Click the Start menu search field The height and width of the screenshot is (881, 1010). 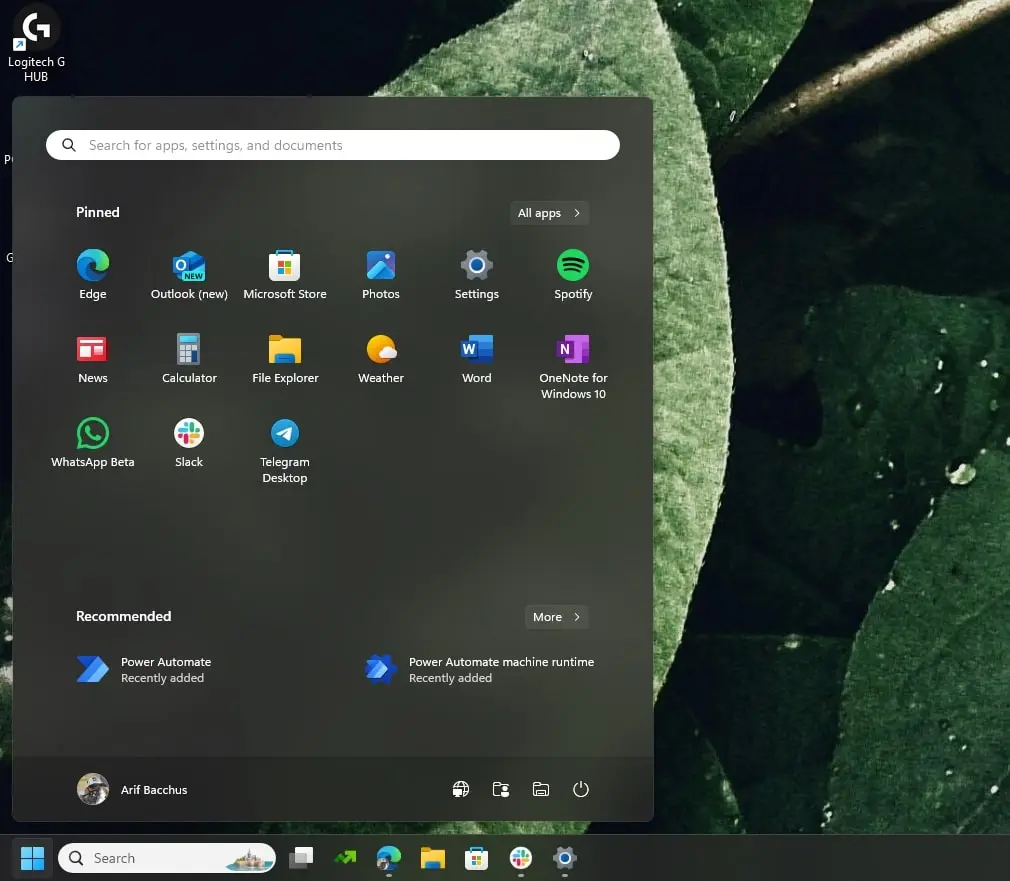point(333,145)
